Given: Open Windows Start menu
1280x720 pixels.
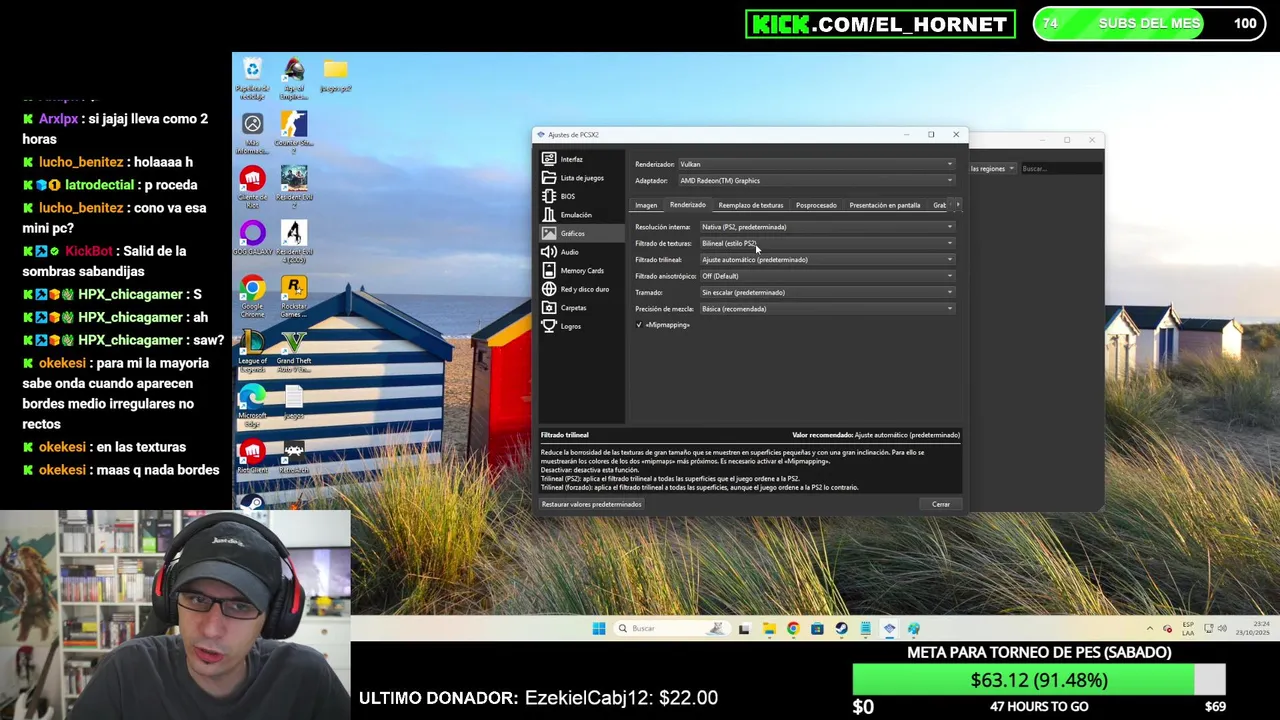Looking at the screenshot, I should point(598,628).
